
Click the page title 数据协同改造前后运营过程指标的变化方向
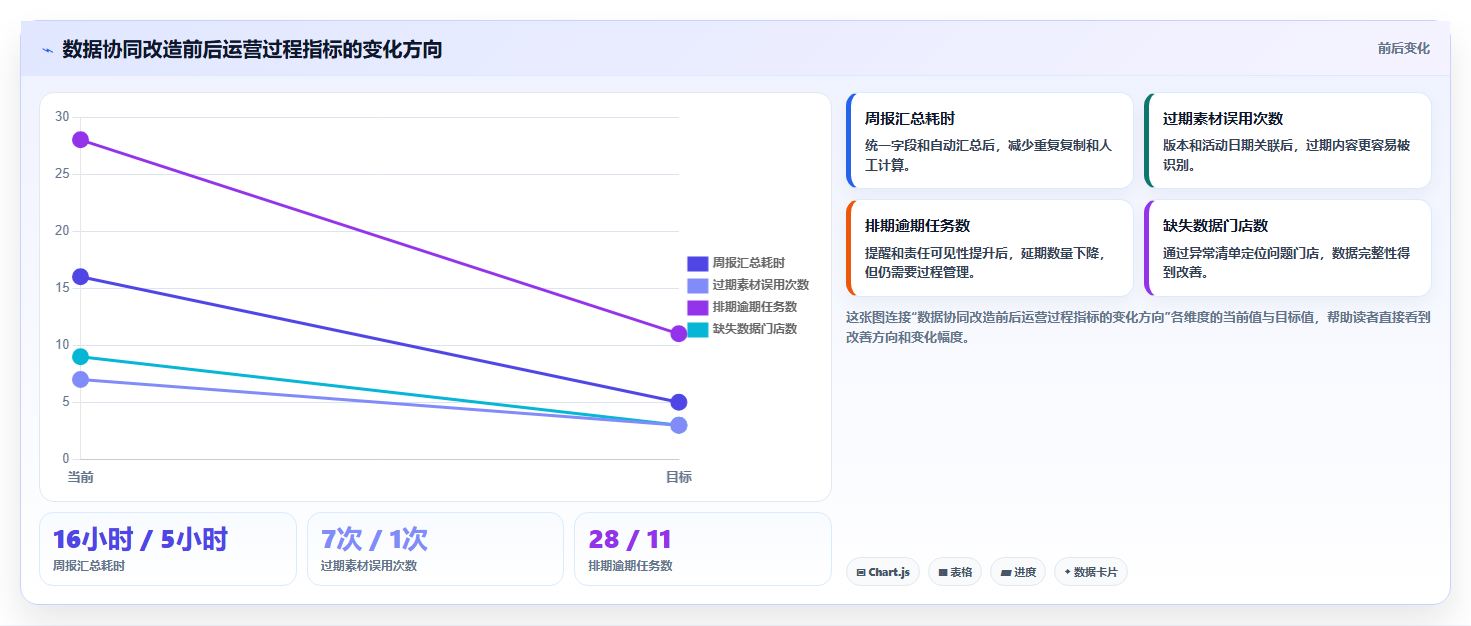point(252,50)
